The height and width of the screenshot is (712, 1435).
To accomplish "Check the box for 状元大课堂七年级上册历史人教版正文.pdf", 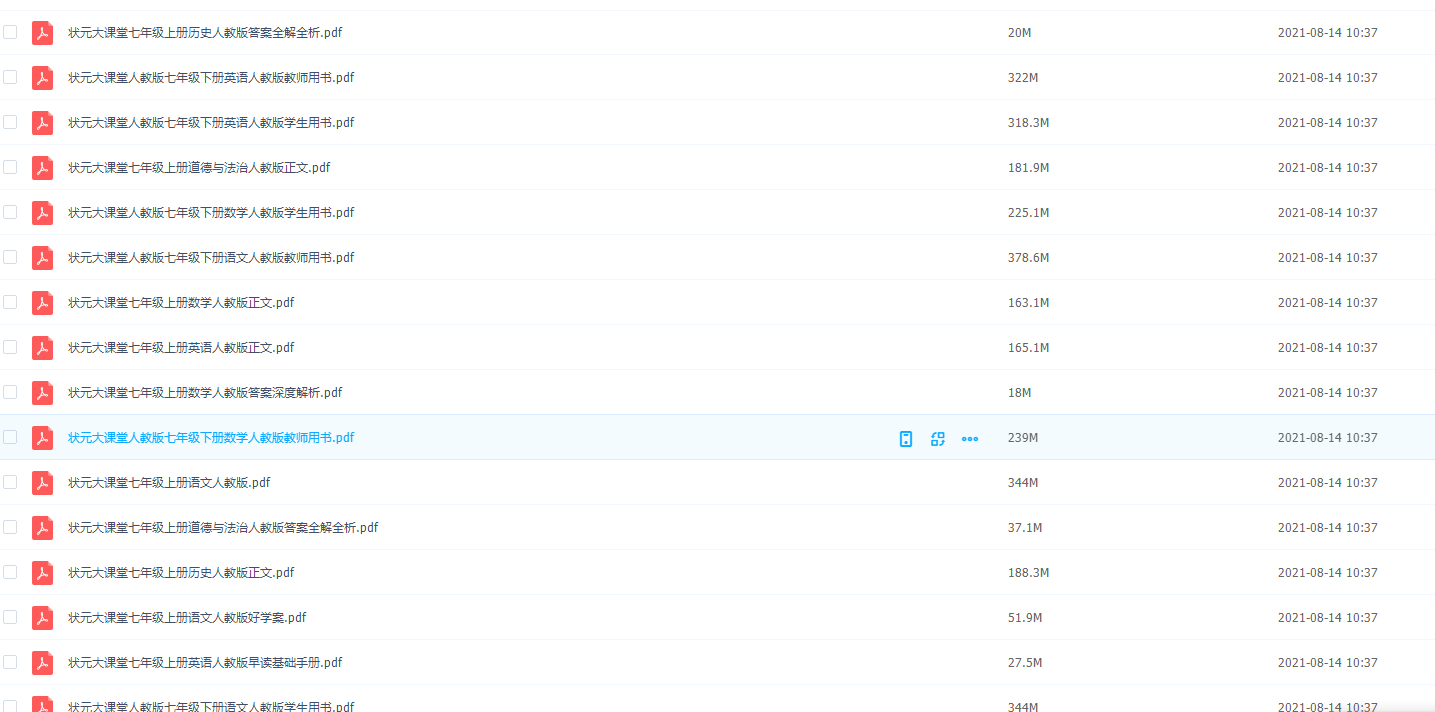I will (x=10, y=572).
